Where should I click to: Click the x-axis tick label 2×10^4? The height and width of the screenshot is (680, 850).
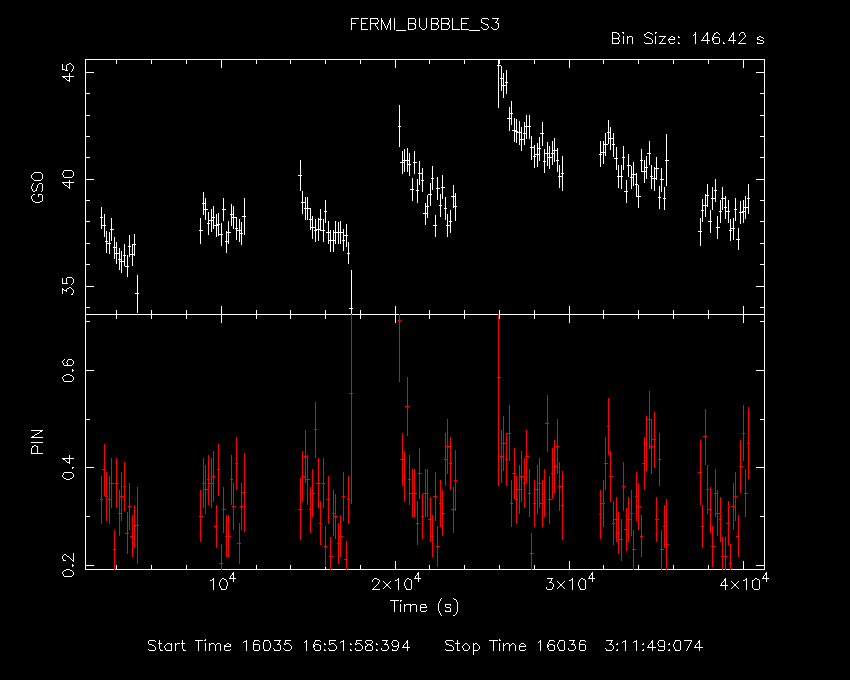tap(395, 583)
